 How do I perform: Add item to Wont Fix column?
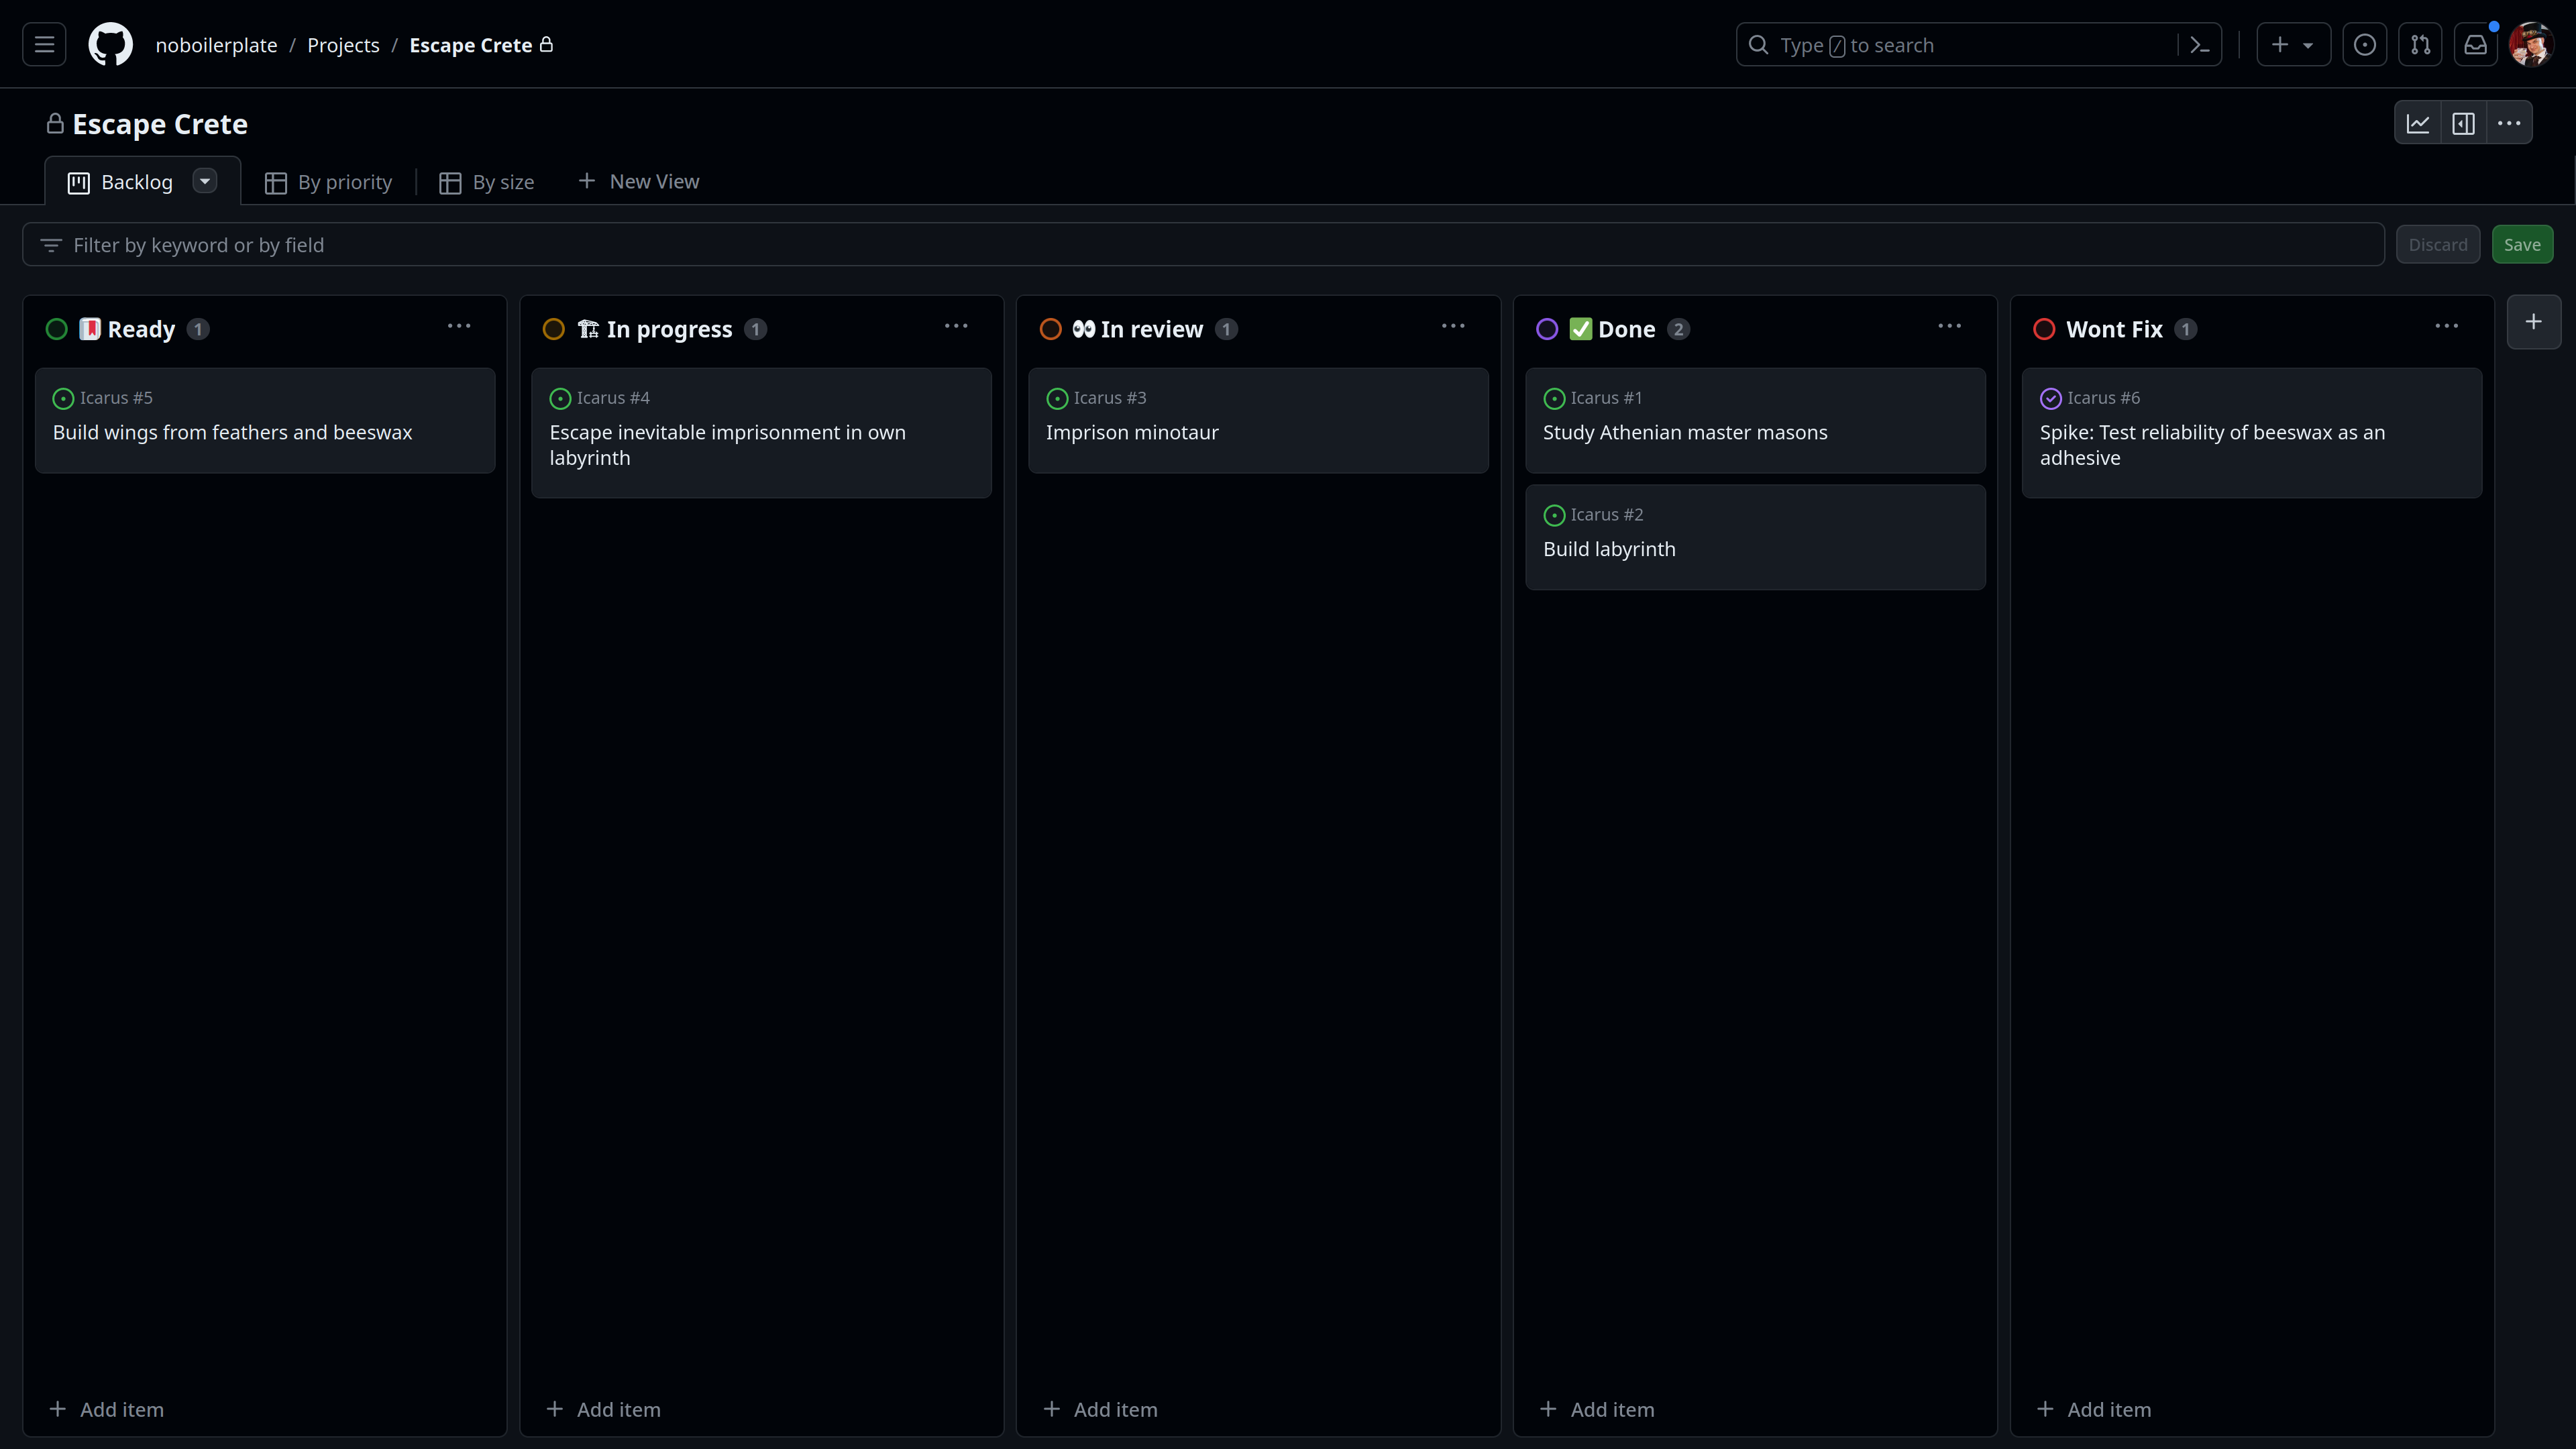[x=2095, y=1409]
